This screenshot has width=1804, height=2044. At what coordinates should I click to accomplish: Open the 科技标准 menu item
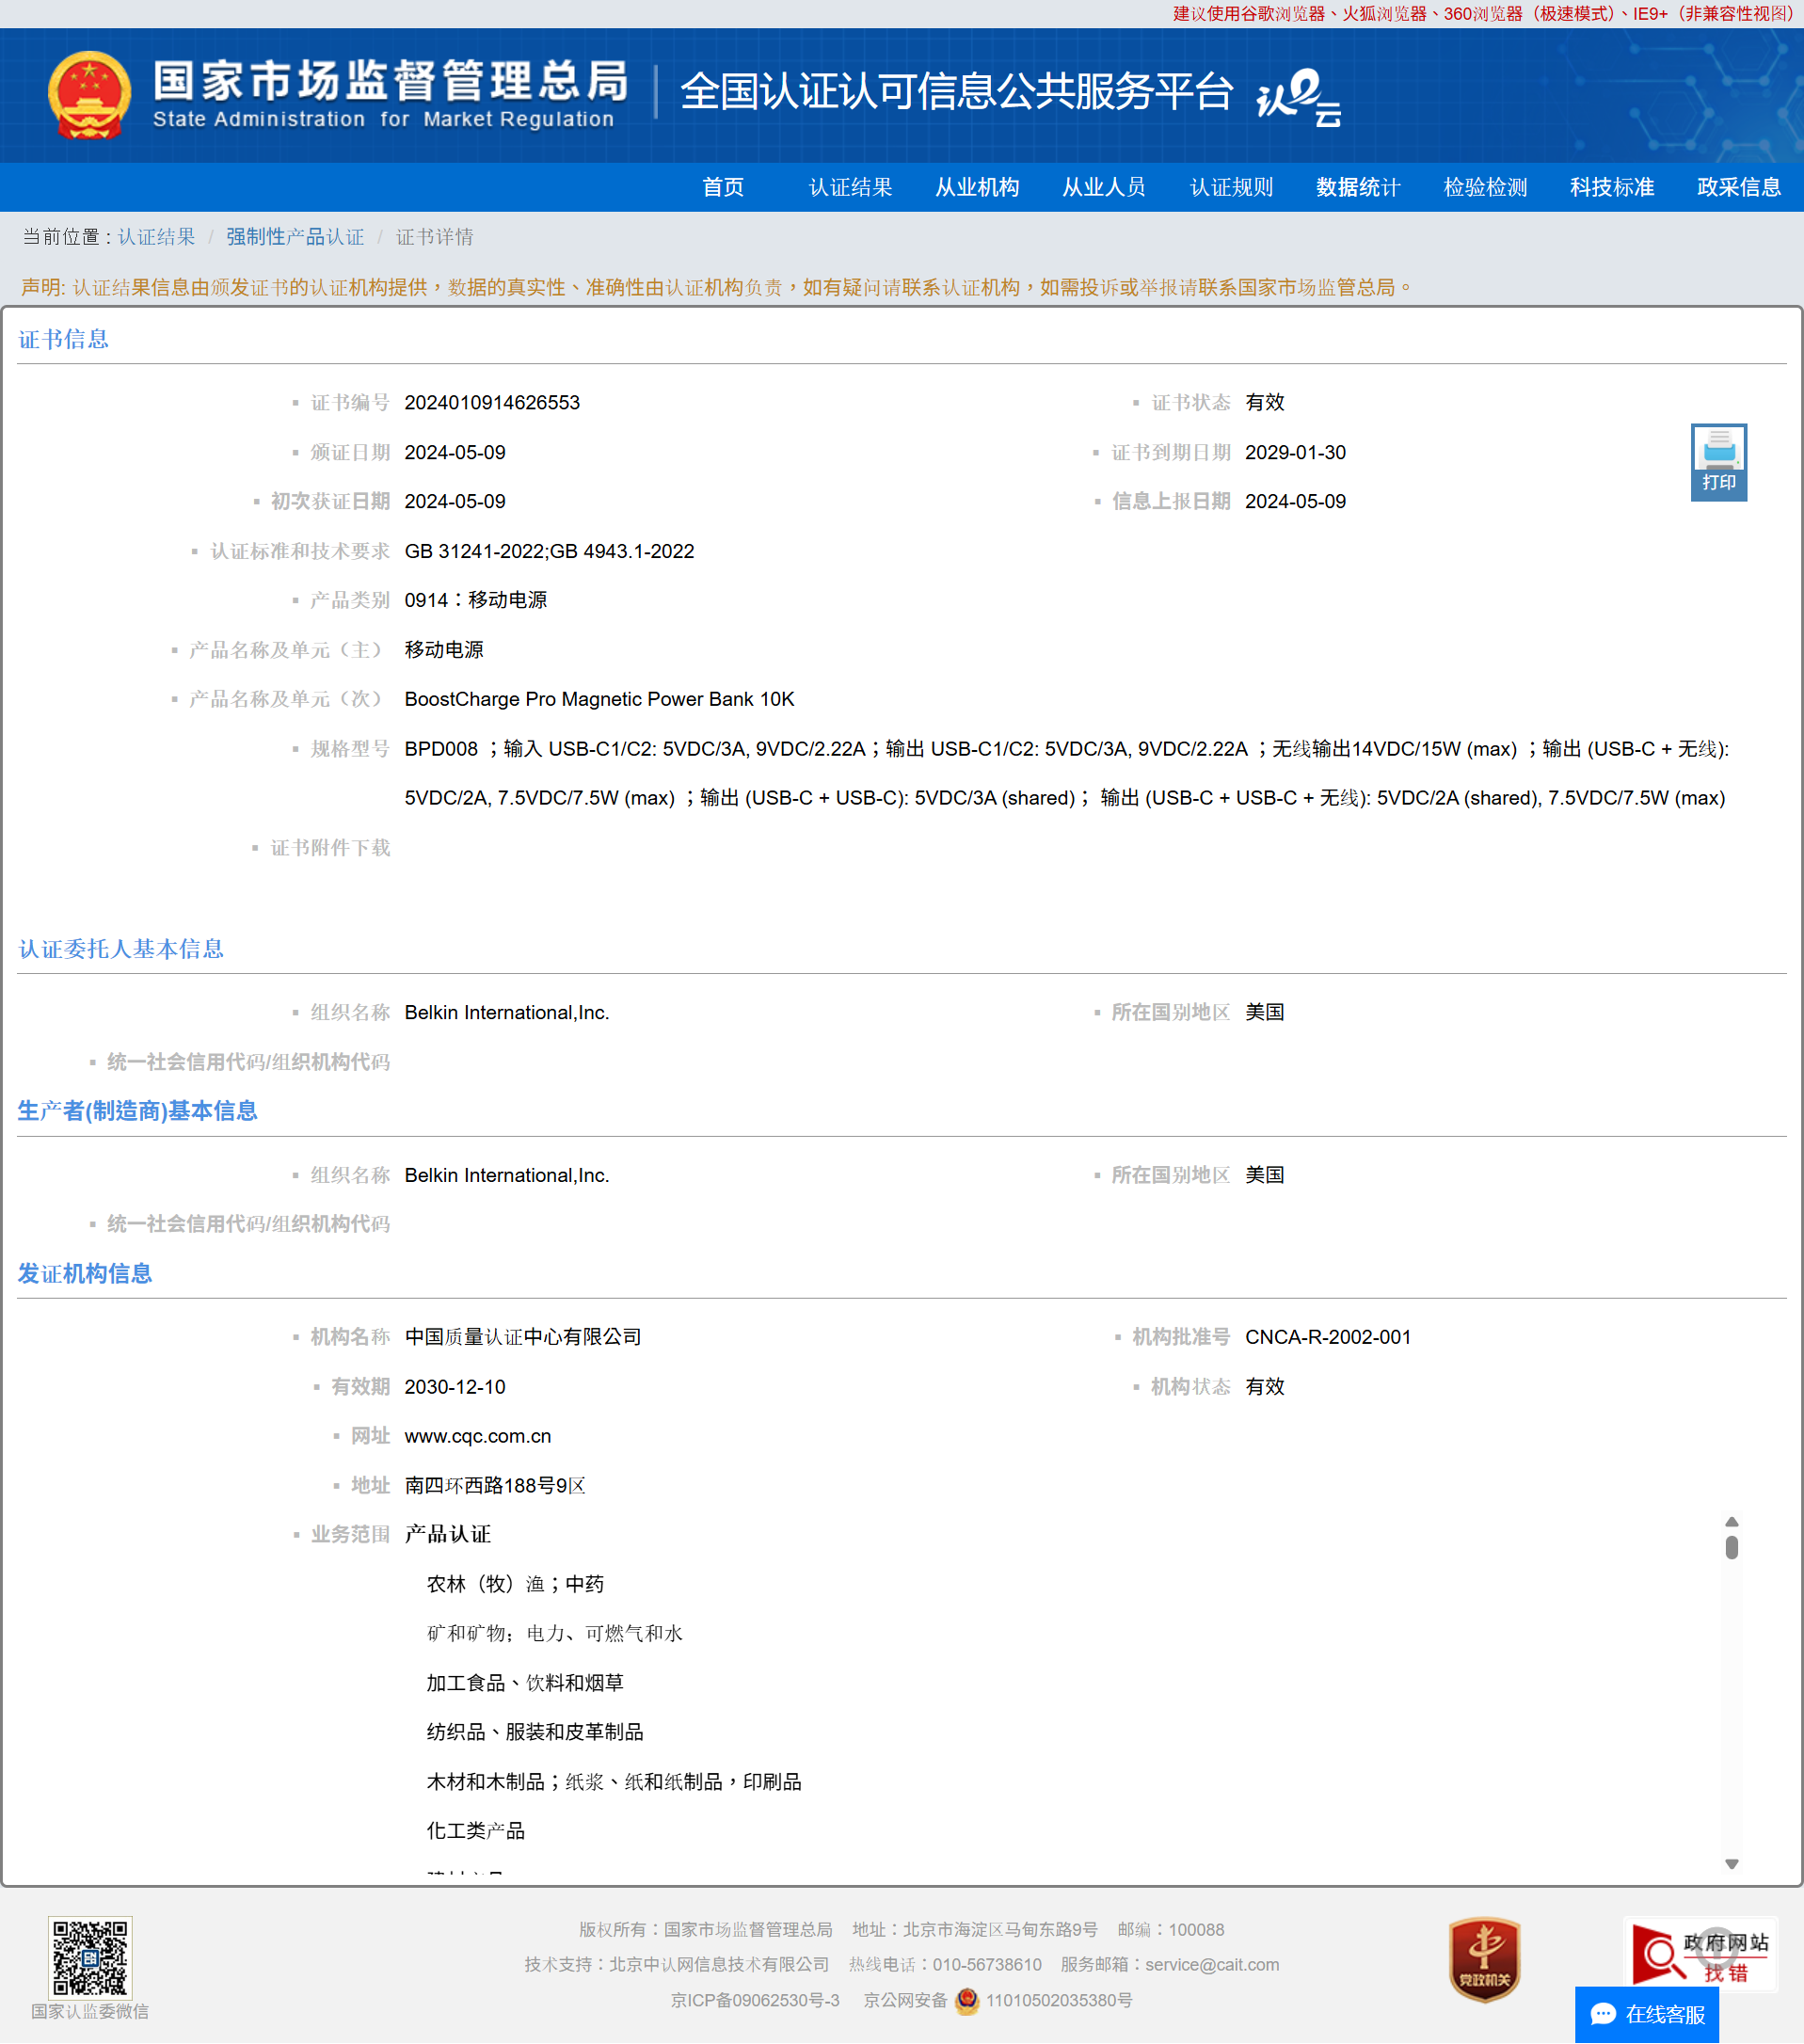[x=1612, y=187]
